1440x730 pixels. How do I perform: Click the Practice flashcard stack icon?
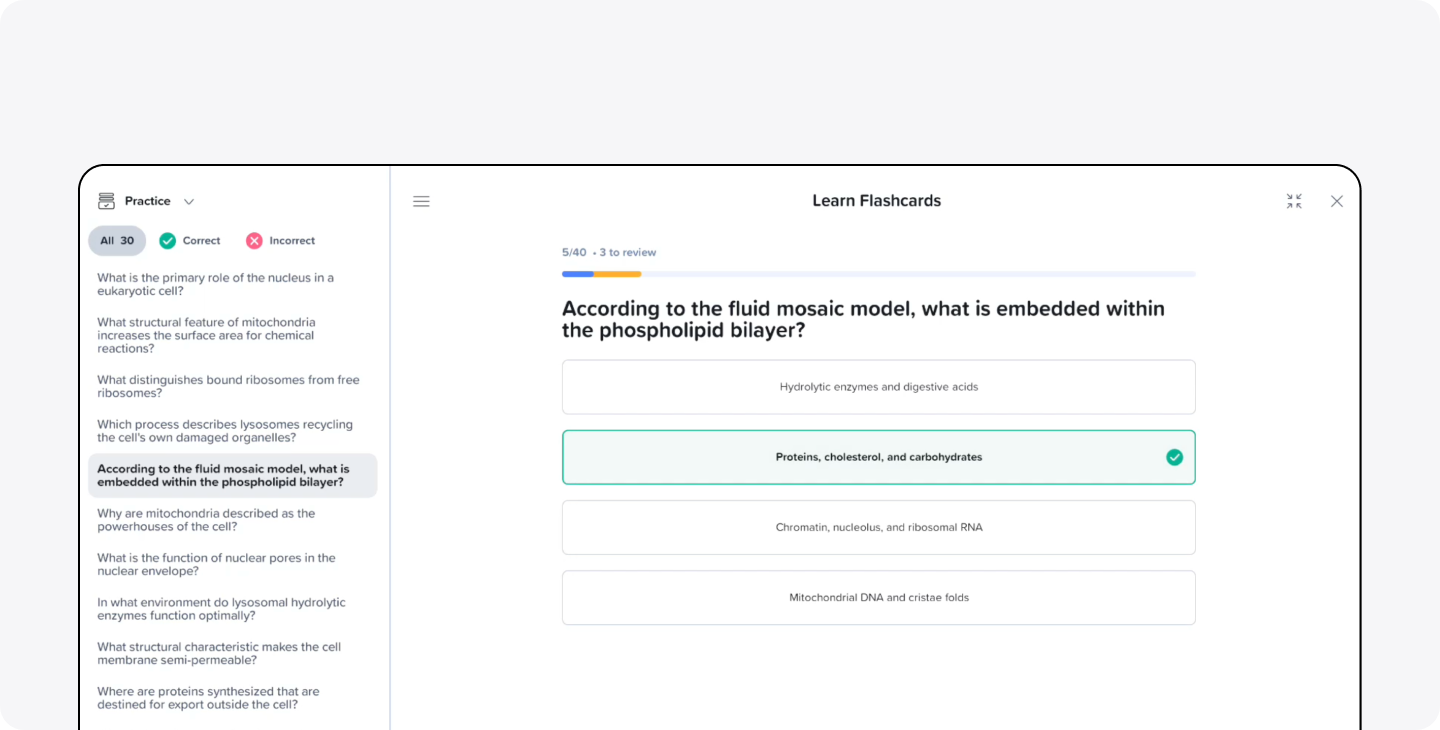pyautogui.click(x=106, y=201)
